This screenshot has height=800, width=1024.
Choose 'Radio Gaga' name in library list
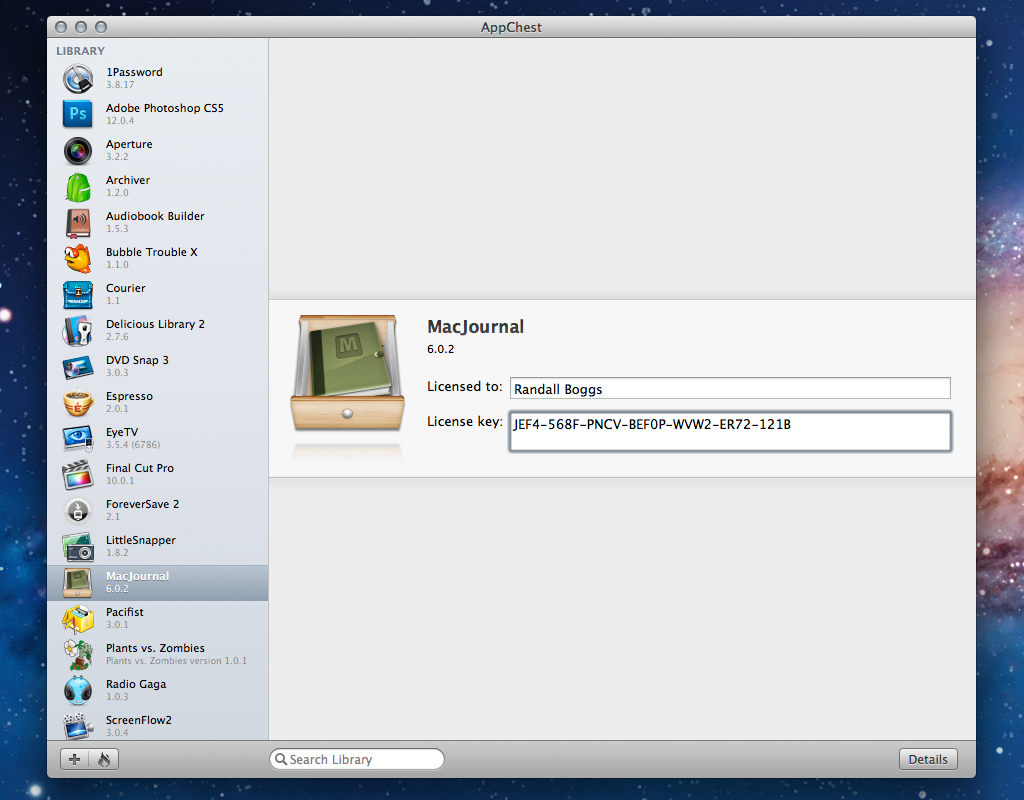point(136,684)
